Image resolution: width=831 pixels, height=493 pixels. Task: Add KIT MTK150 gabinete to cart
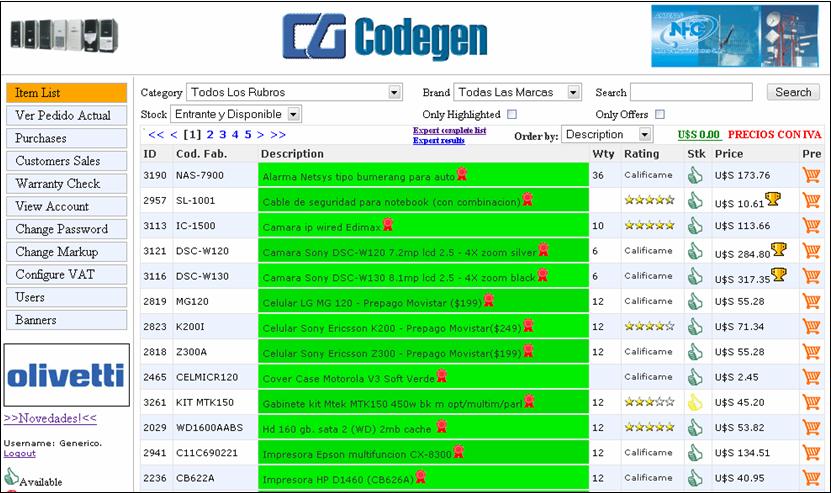click(811, 402)
